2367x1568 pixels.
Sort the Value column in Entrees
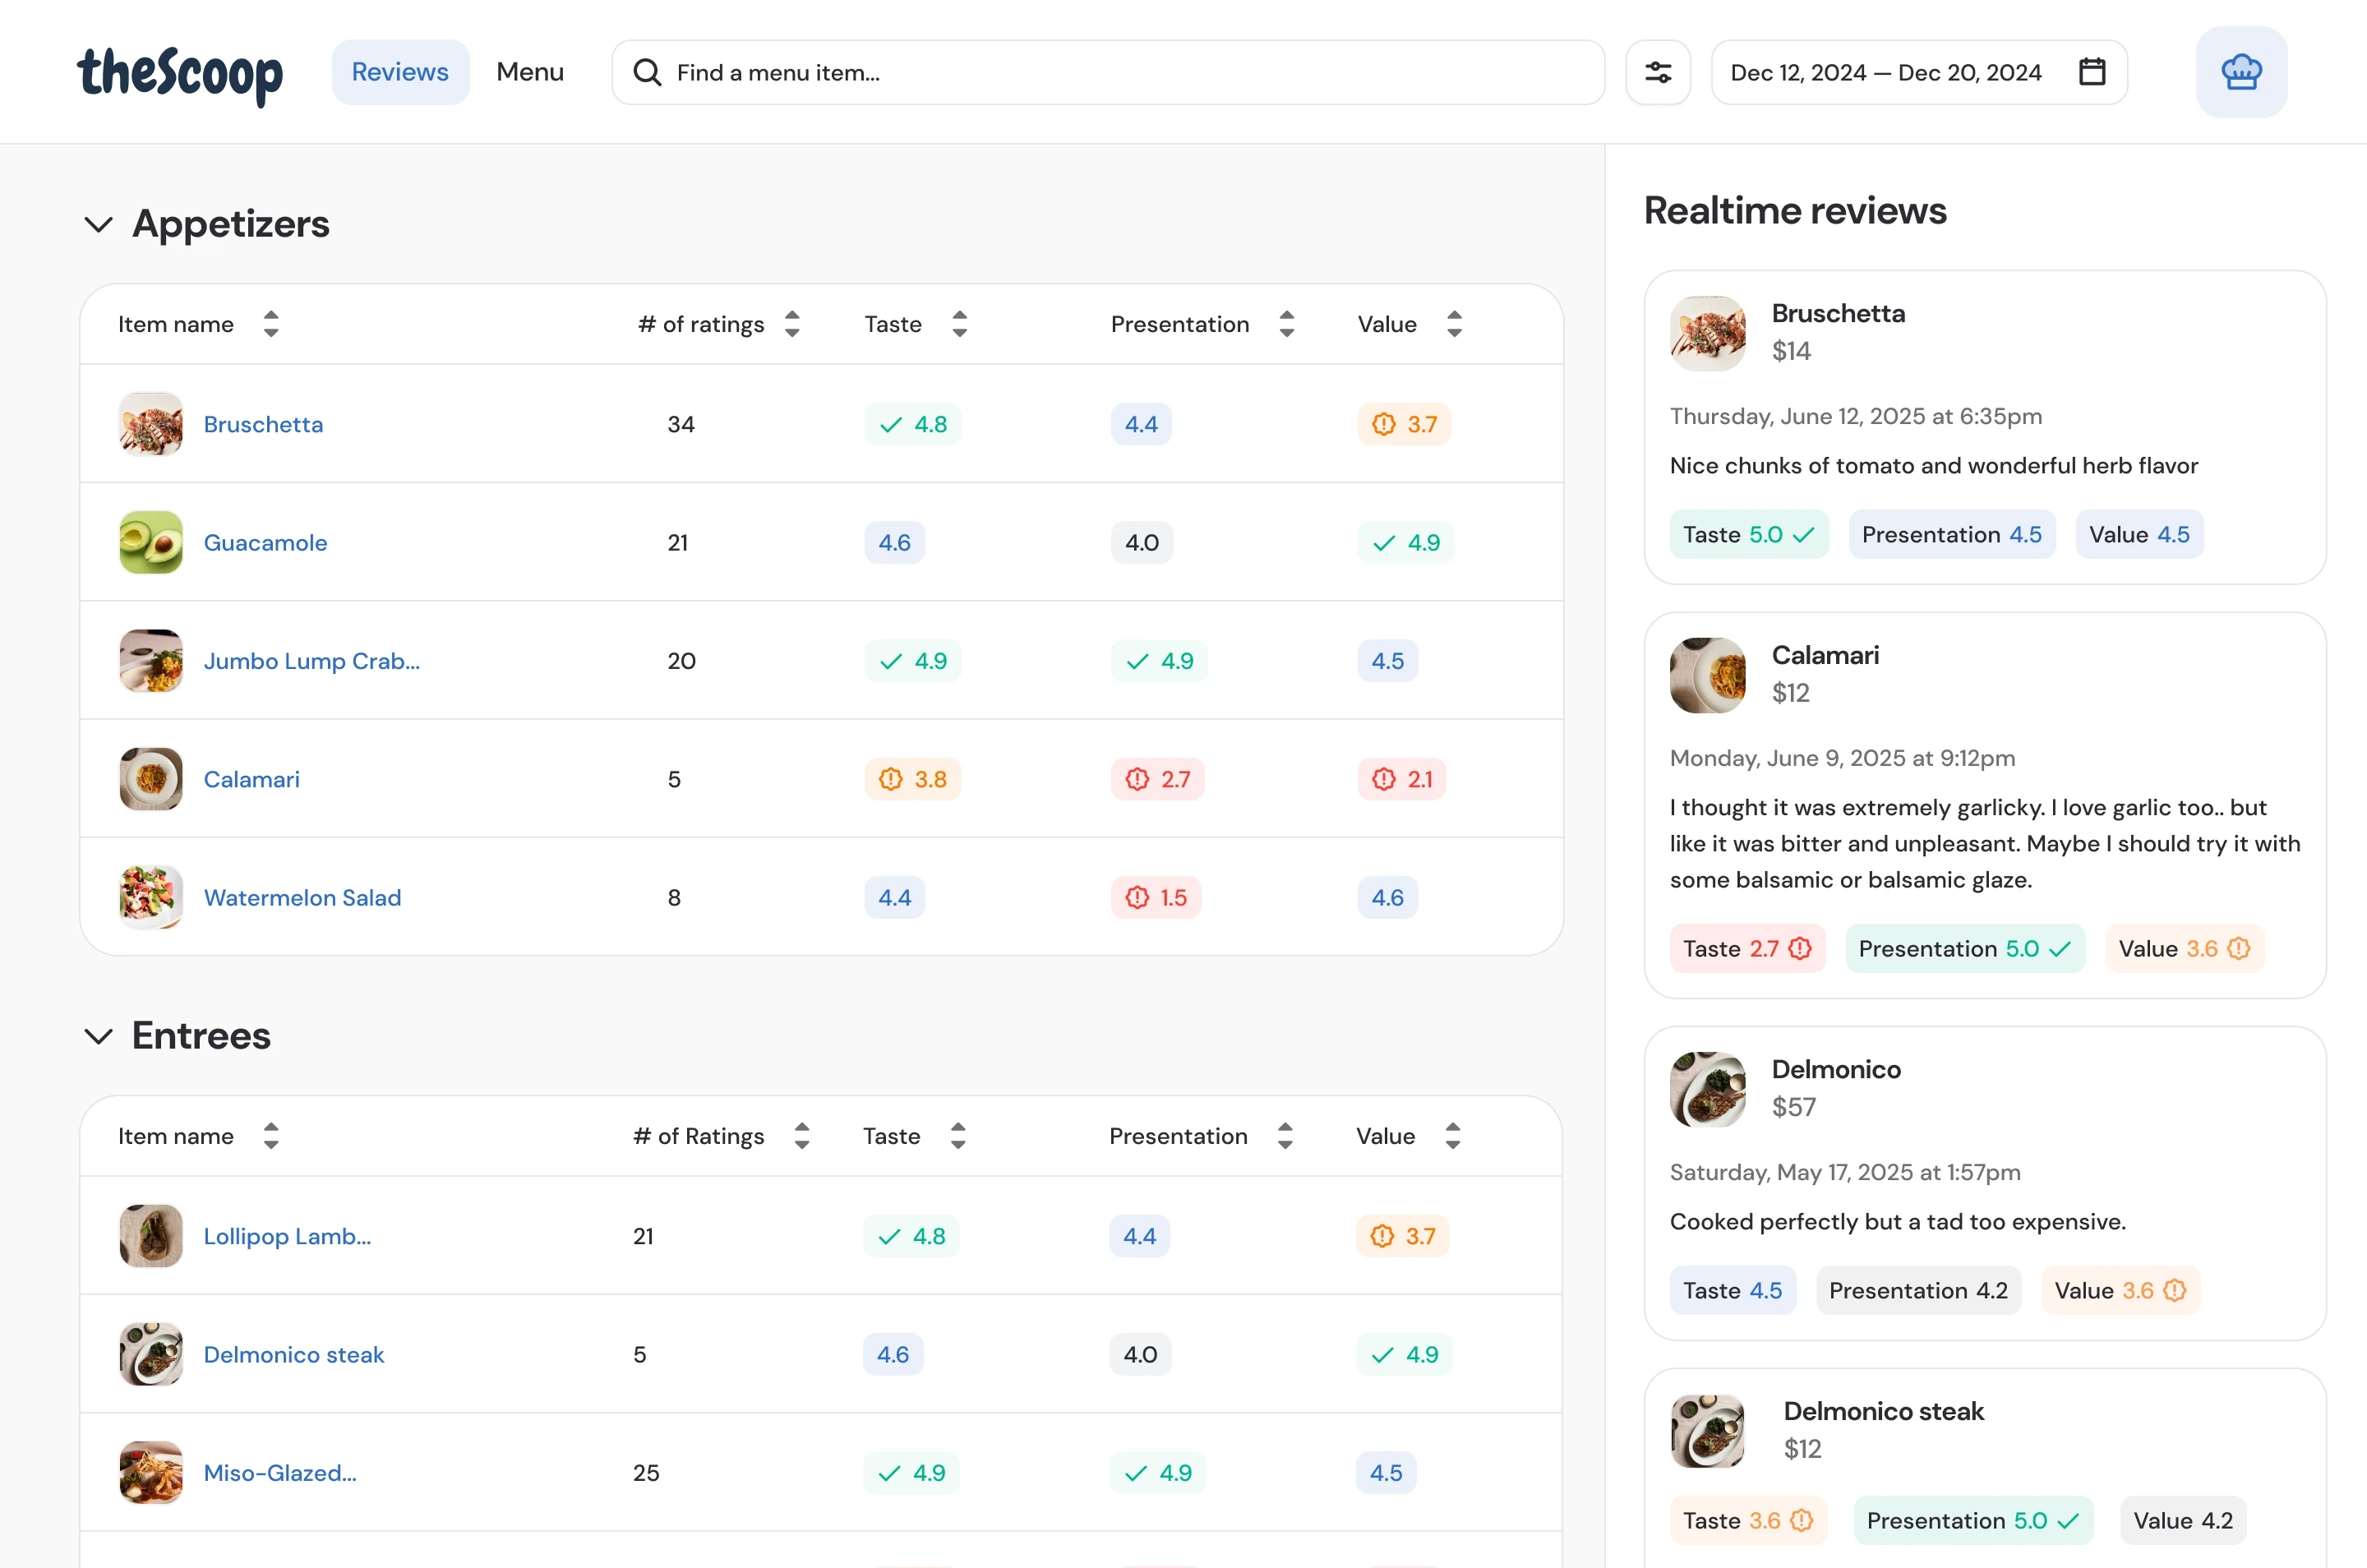click(x=1454, y=1136)
